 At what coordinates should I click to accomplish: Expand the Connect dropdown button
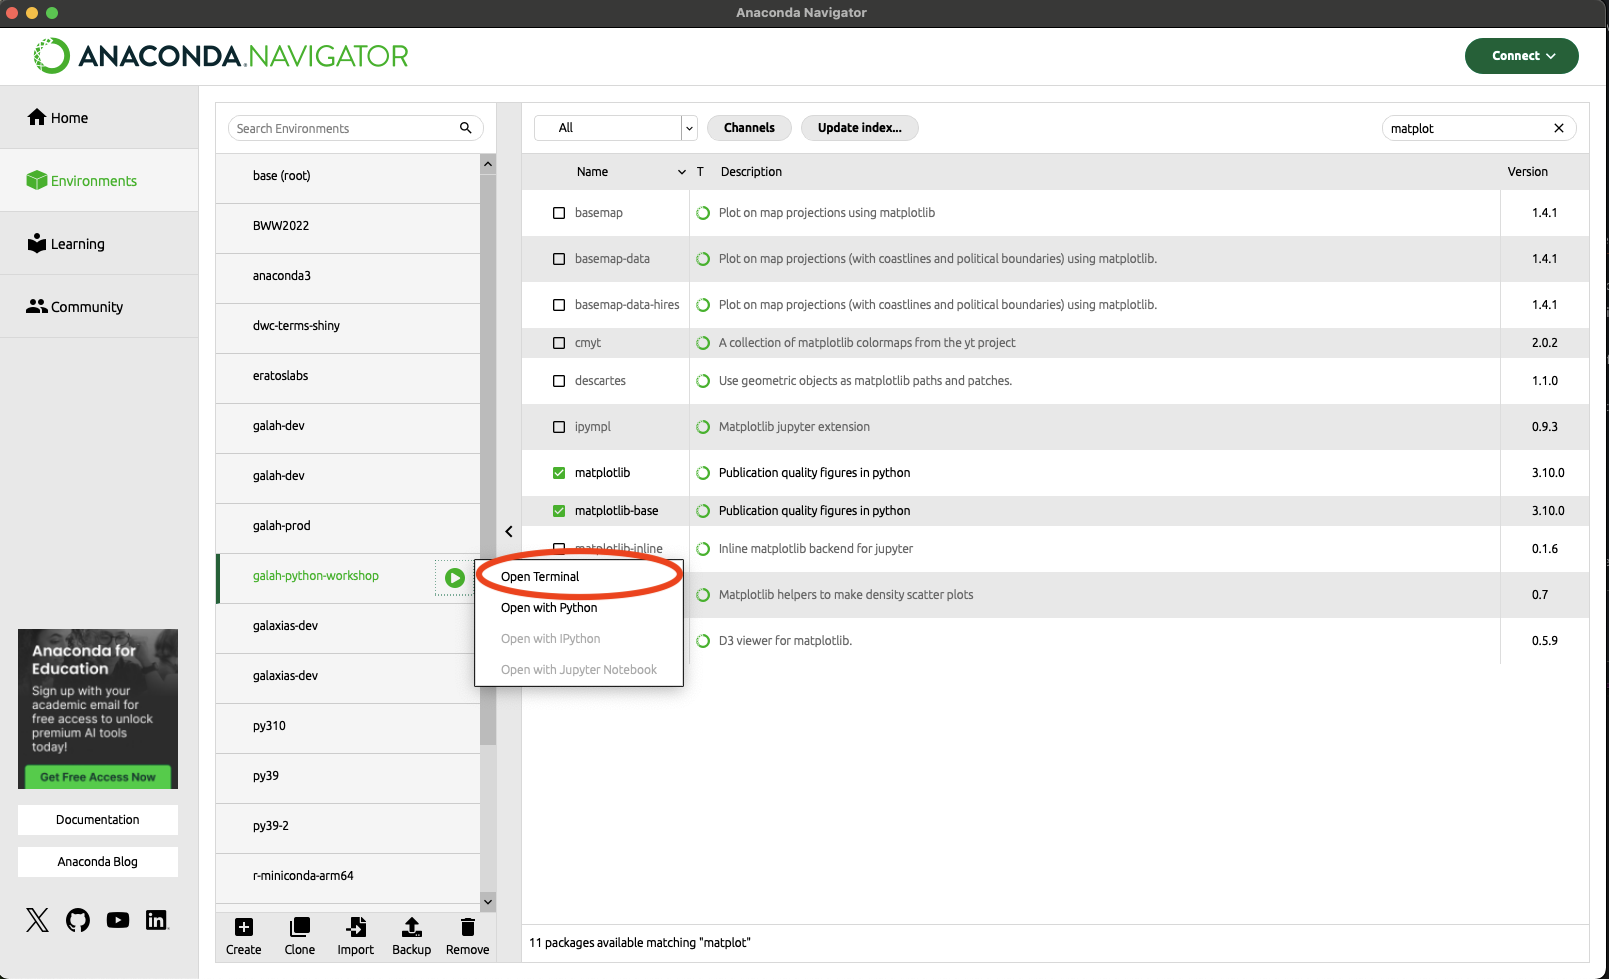pyautogui.click(x=1521, y=56)
